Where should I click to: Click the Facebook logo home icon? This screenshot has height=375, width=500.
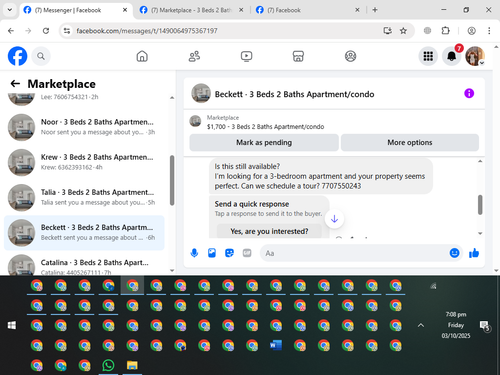(x=17, y=56)
